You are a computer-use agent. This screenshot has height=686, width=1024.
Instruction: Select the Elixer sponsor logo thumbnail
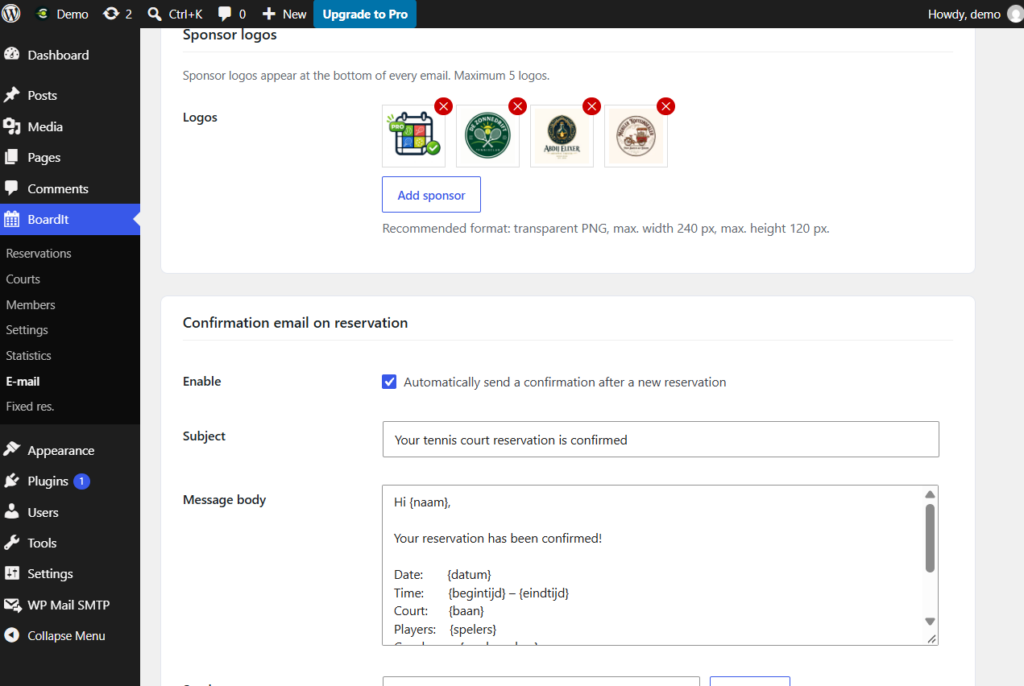562,136
